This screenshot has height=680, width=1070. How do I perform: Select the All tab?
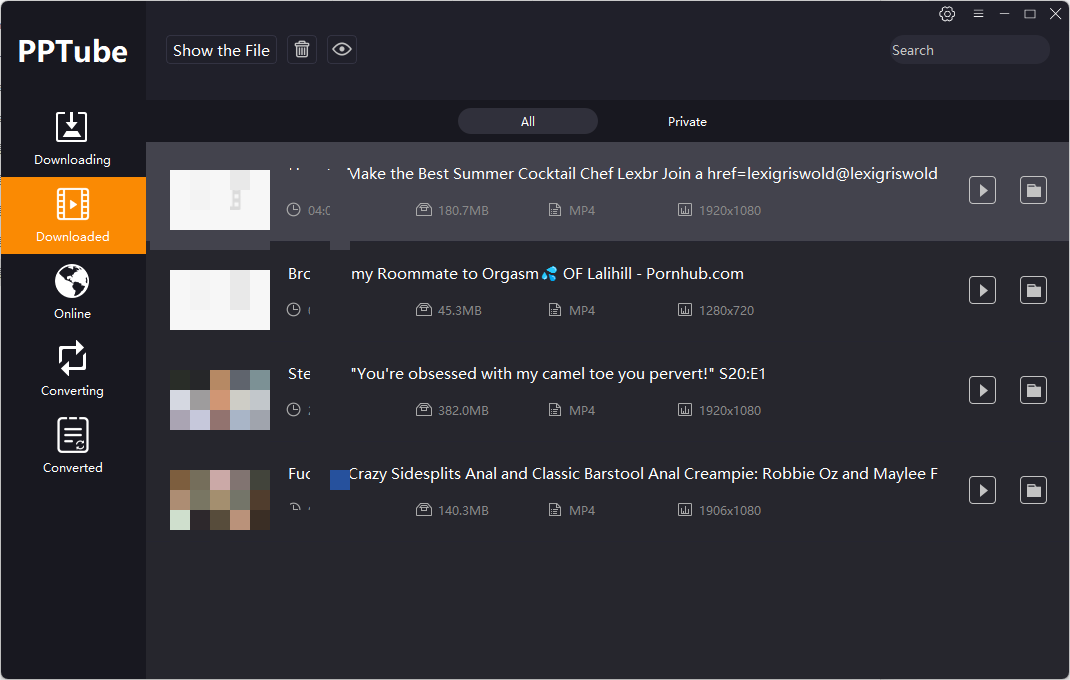point(527,121)
